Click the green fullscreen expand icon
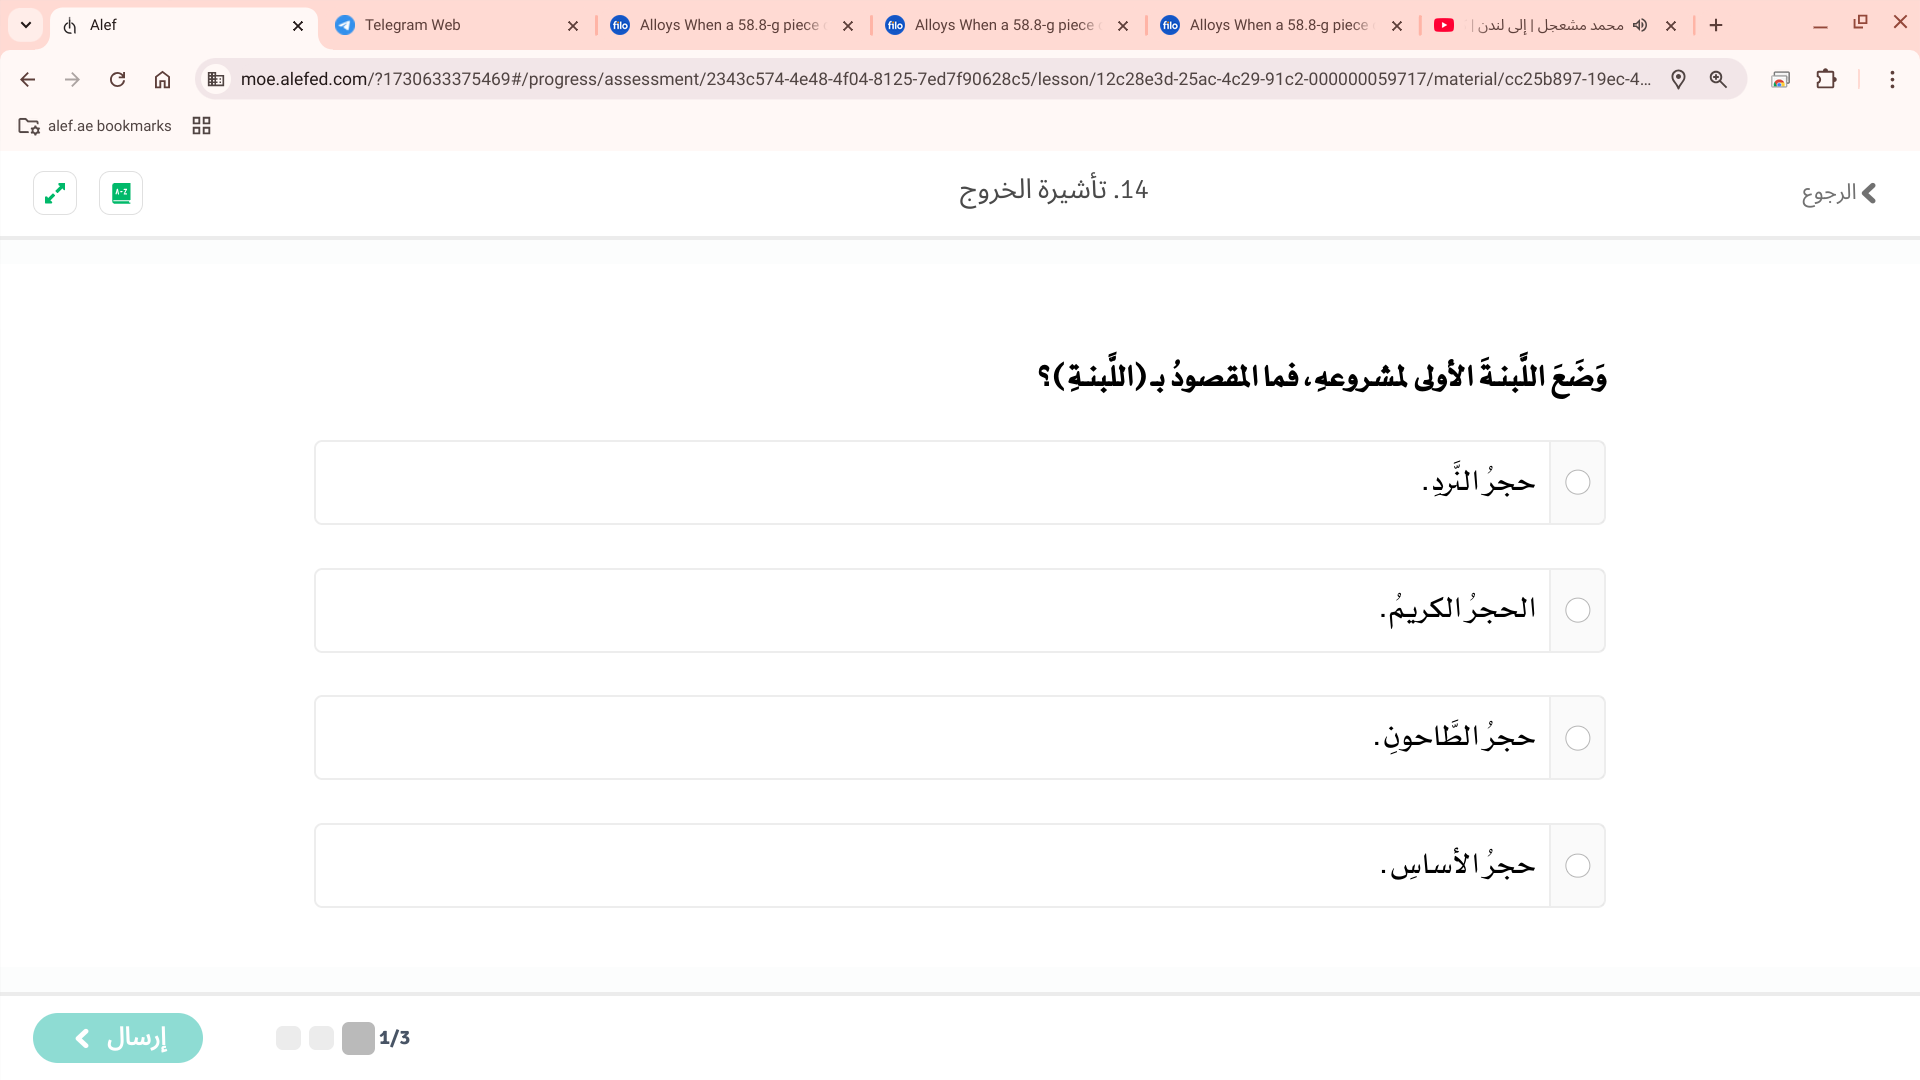 (55, 193)
